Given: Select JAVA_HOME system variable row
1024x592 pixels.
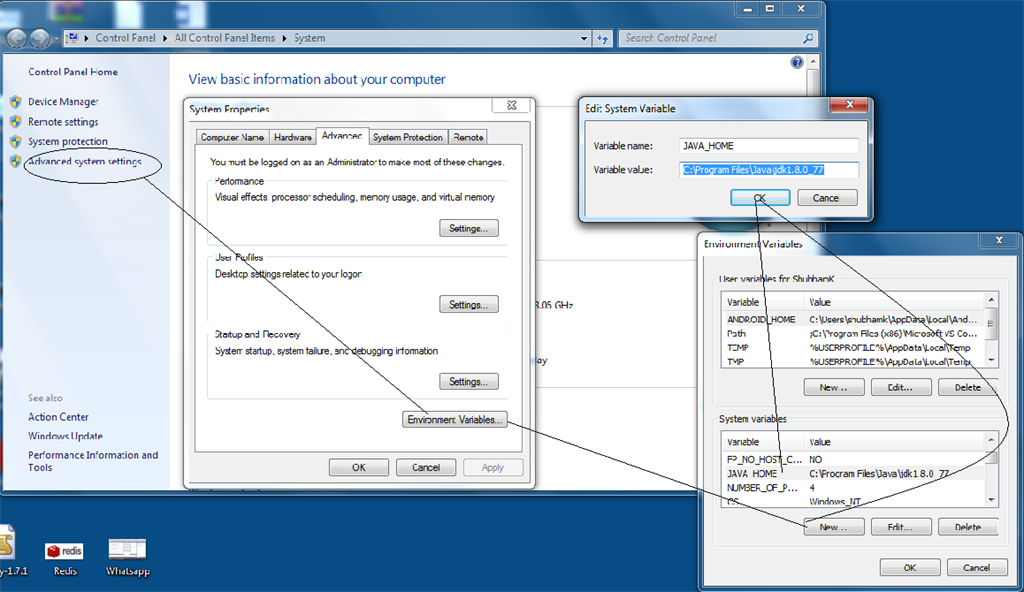Looking at the screenshot, I should [x=854, y=474].
